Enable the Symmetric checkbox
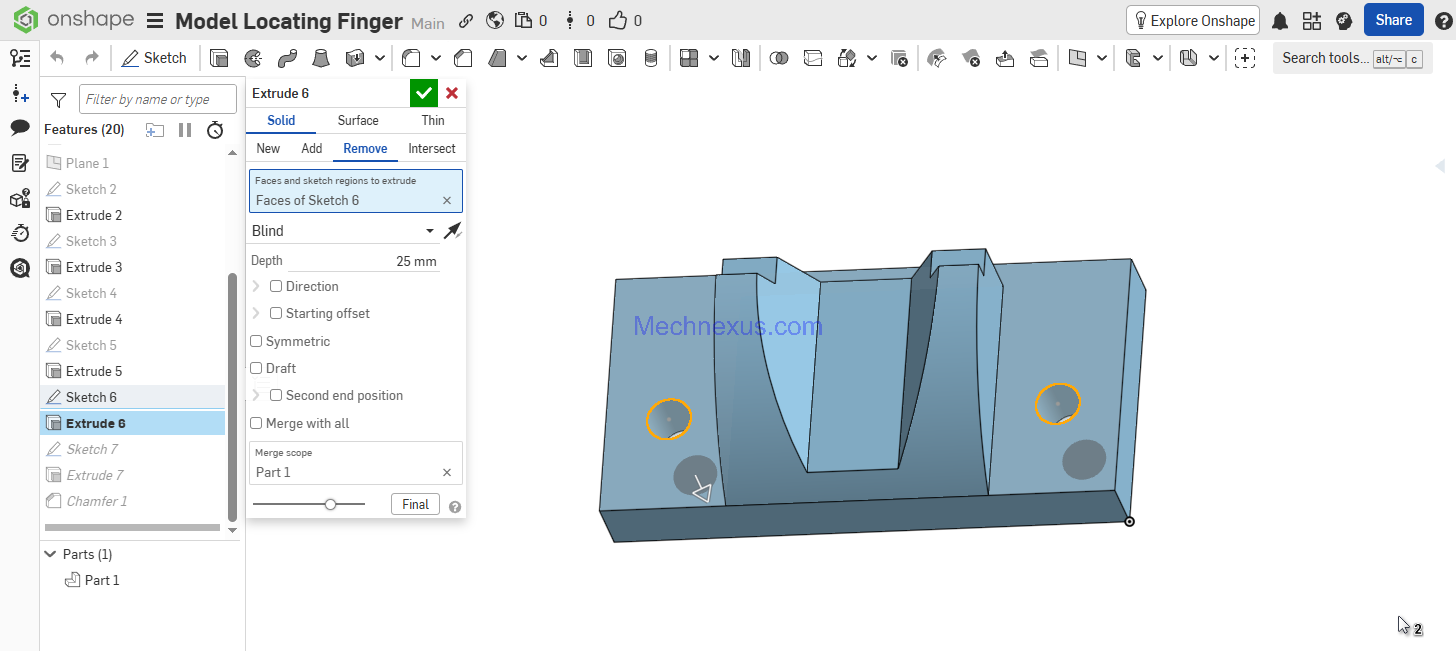Viewport: 1456px width, 651px height. click(x=257, y=342)
